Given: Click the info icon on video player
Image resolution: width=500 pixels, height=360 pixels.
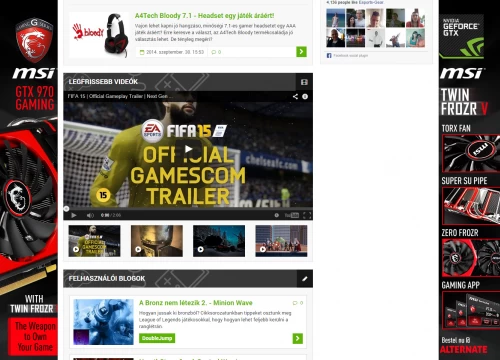Looking at the screenshot, I should (305, 96).
